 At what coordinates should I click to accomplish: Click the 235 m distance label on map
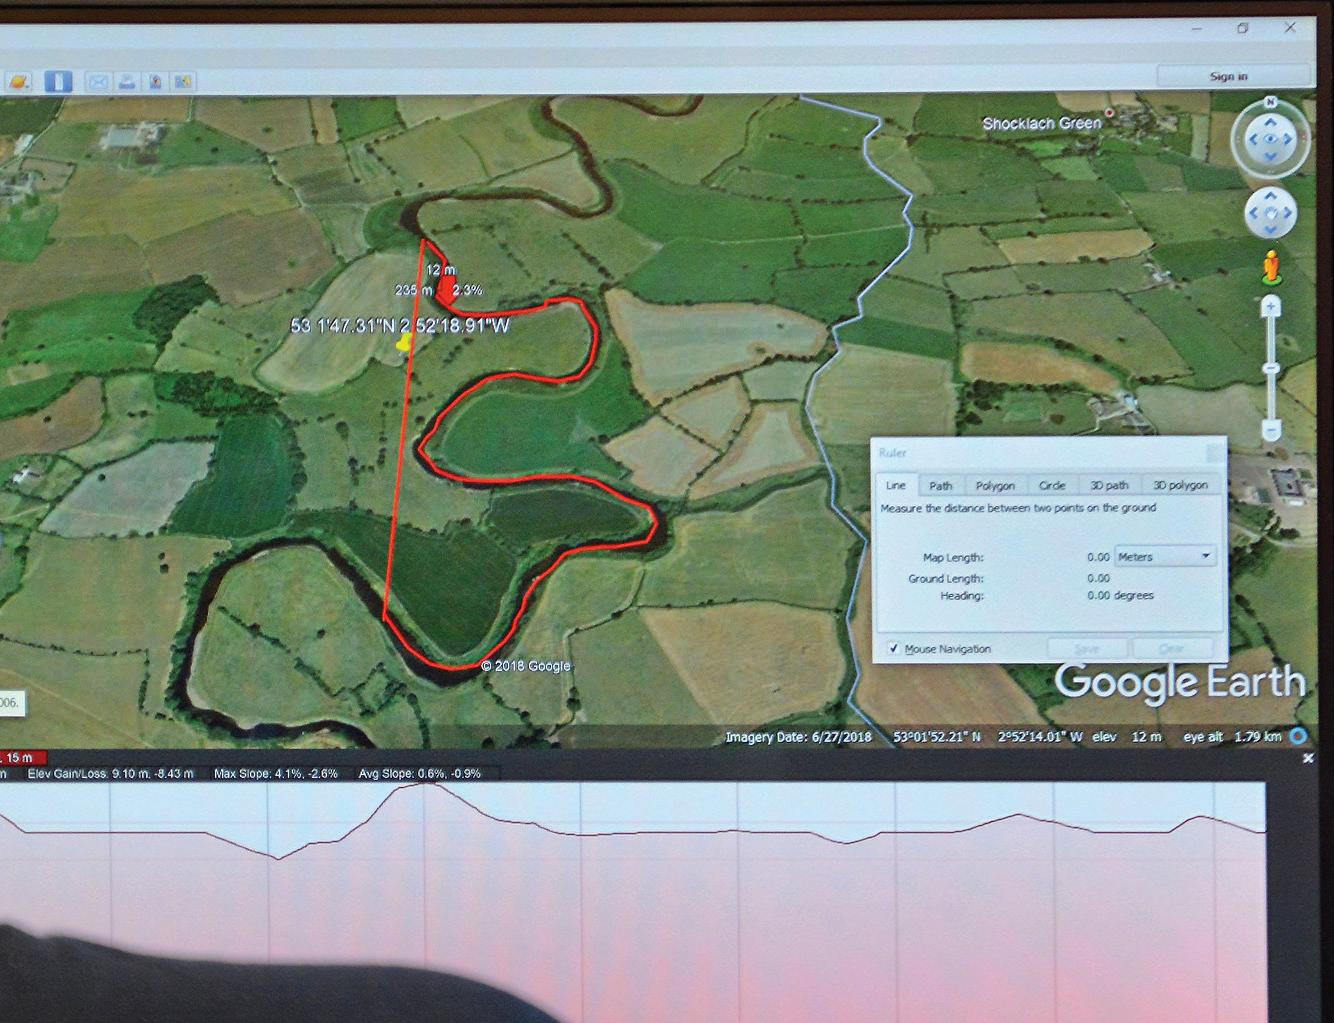click(413, 290)
